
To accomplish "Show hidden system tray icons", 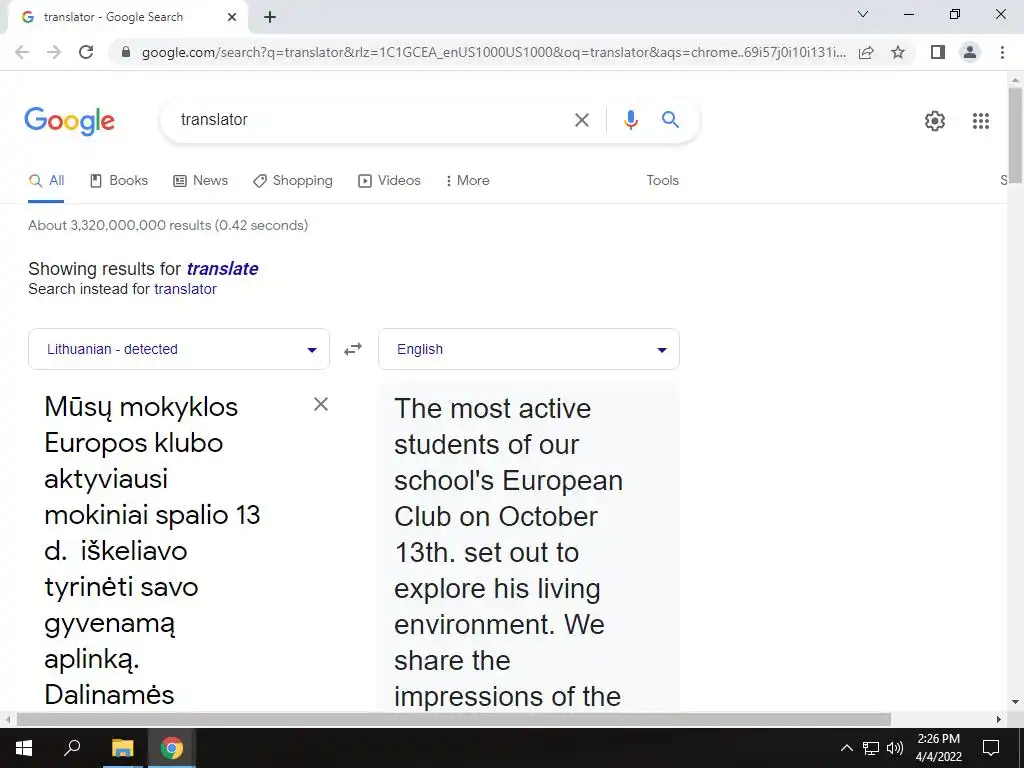I will click(x=846, y=748).
